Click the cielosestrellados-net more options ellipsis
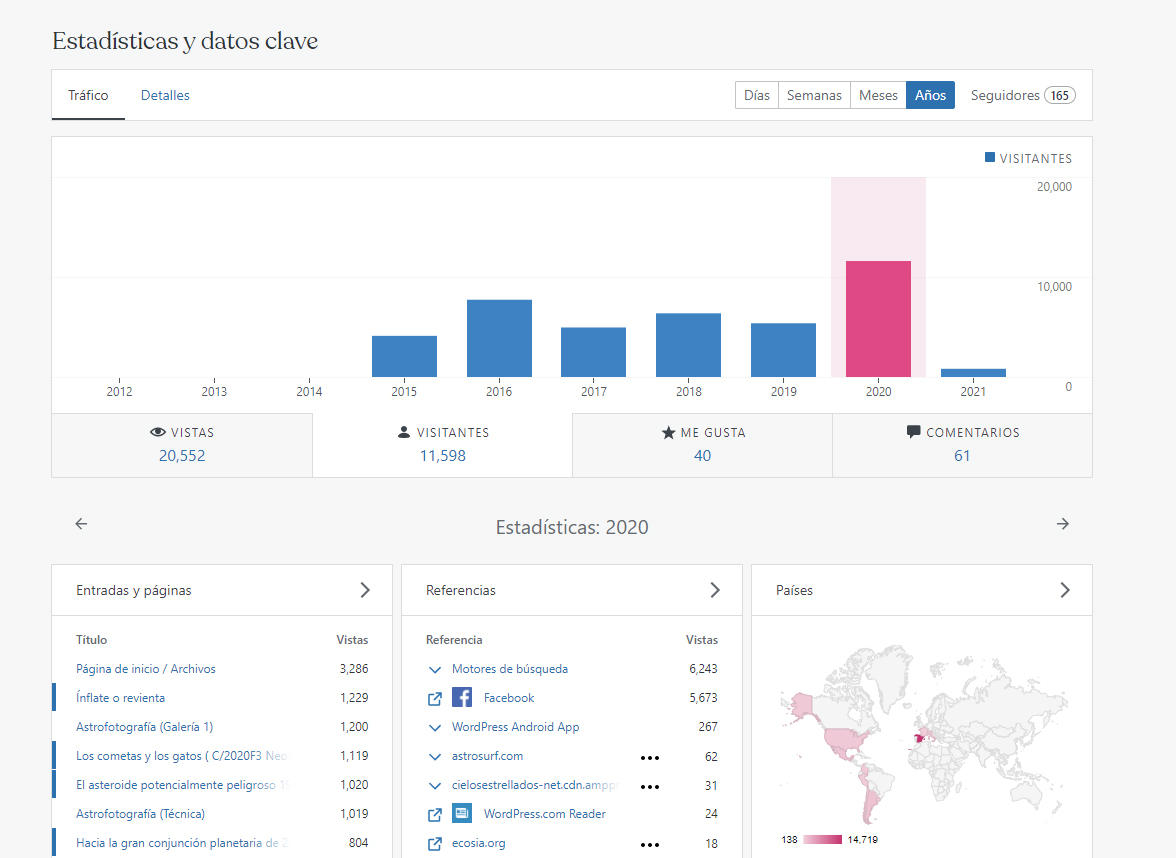The height and width of the screenshot is (858, 1176). 650,786
